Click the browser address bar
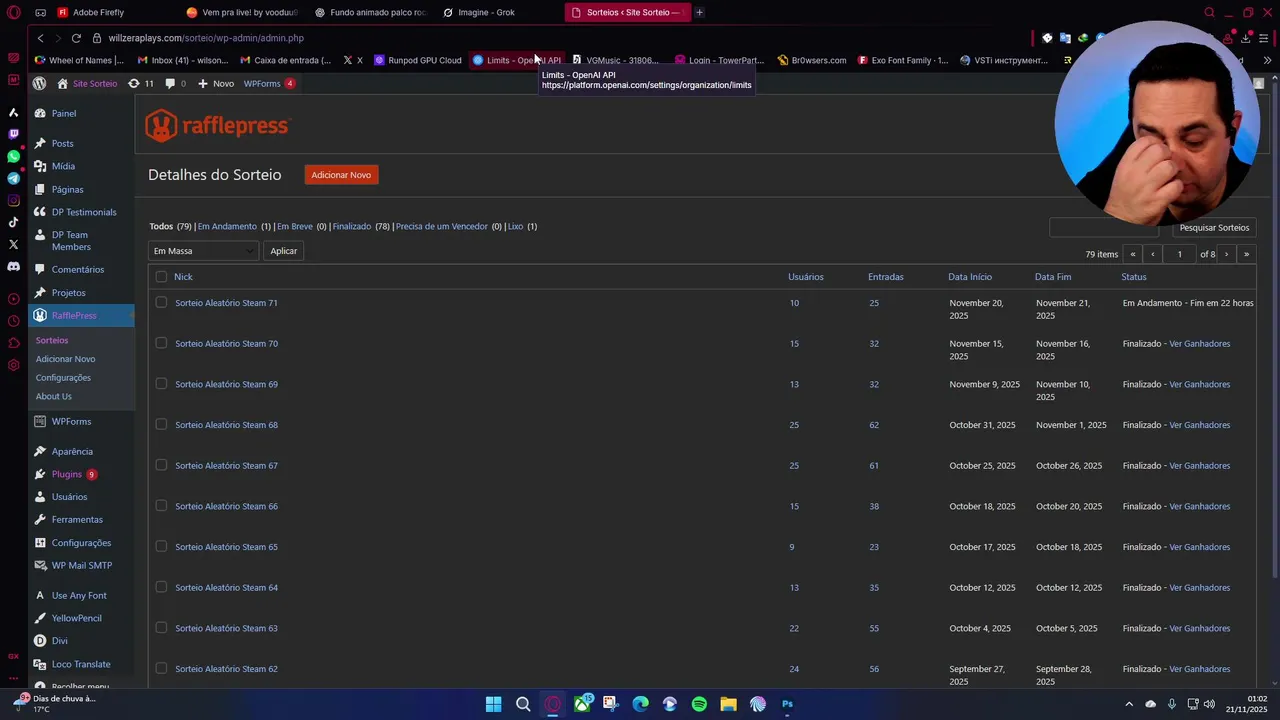This screenshot has height=720, width=1280. 560,38
